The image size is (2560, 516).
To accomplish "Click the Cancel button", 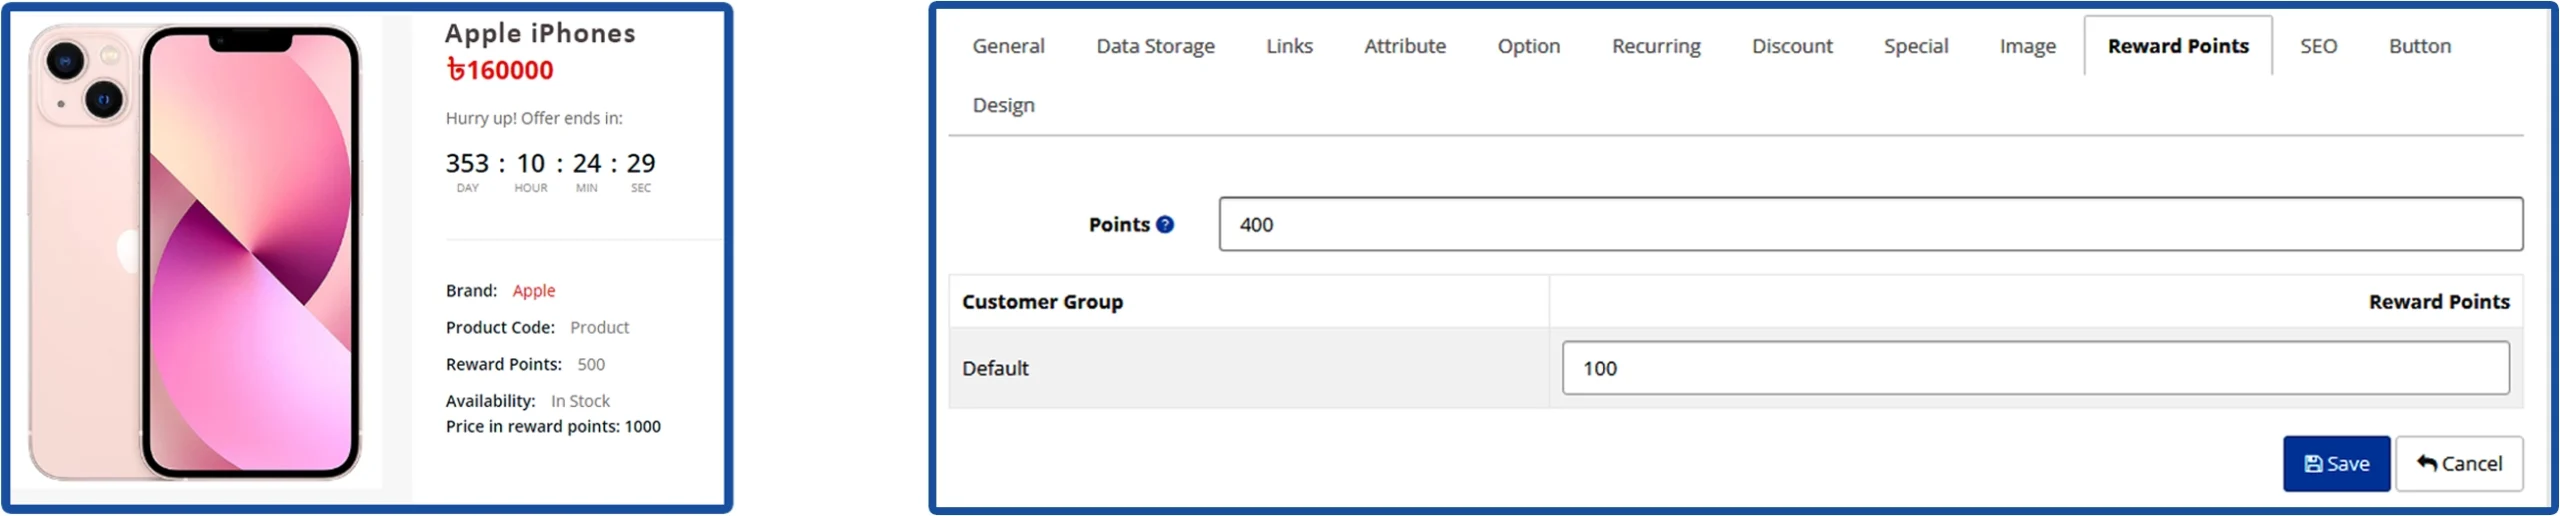I will click(x=2458, y=464).
